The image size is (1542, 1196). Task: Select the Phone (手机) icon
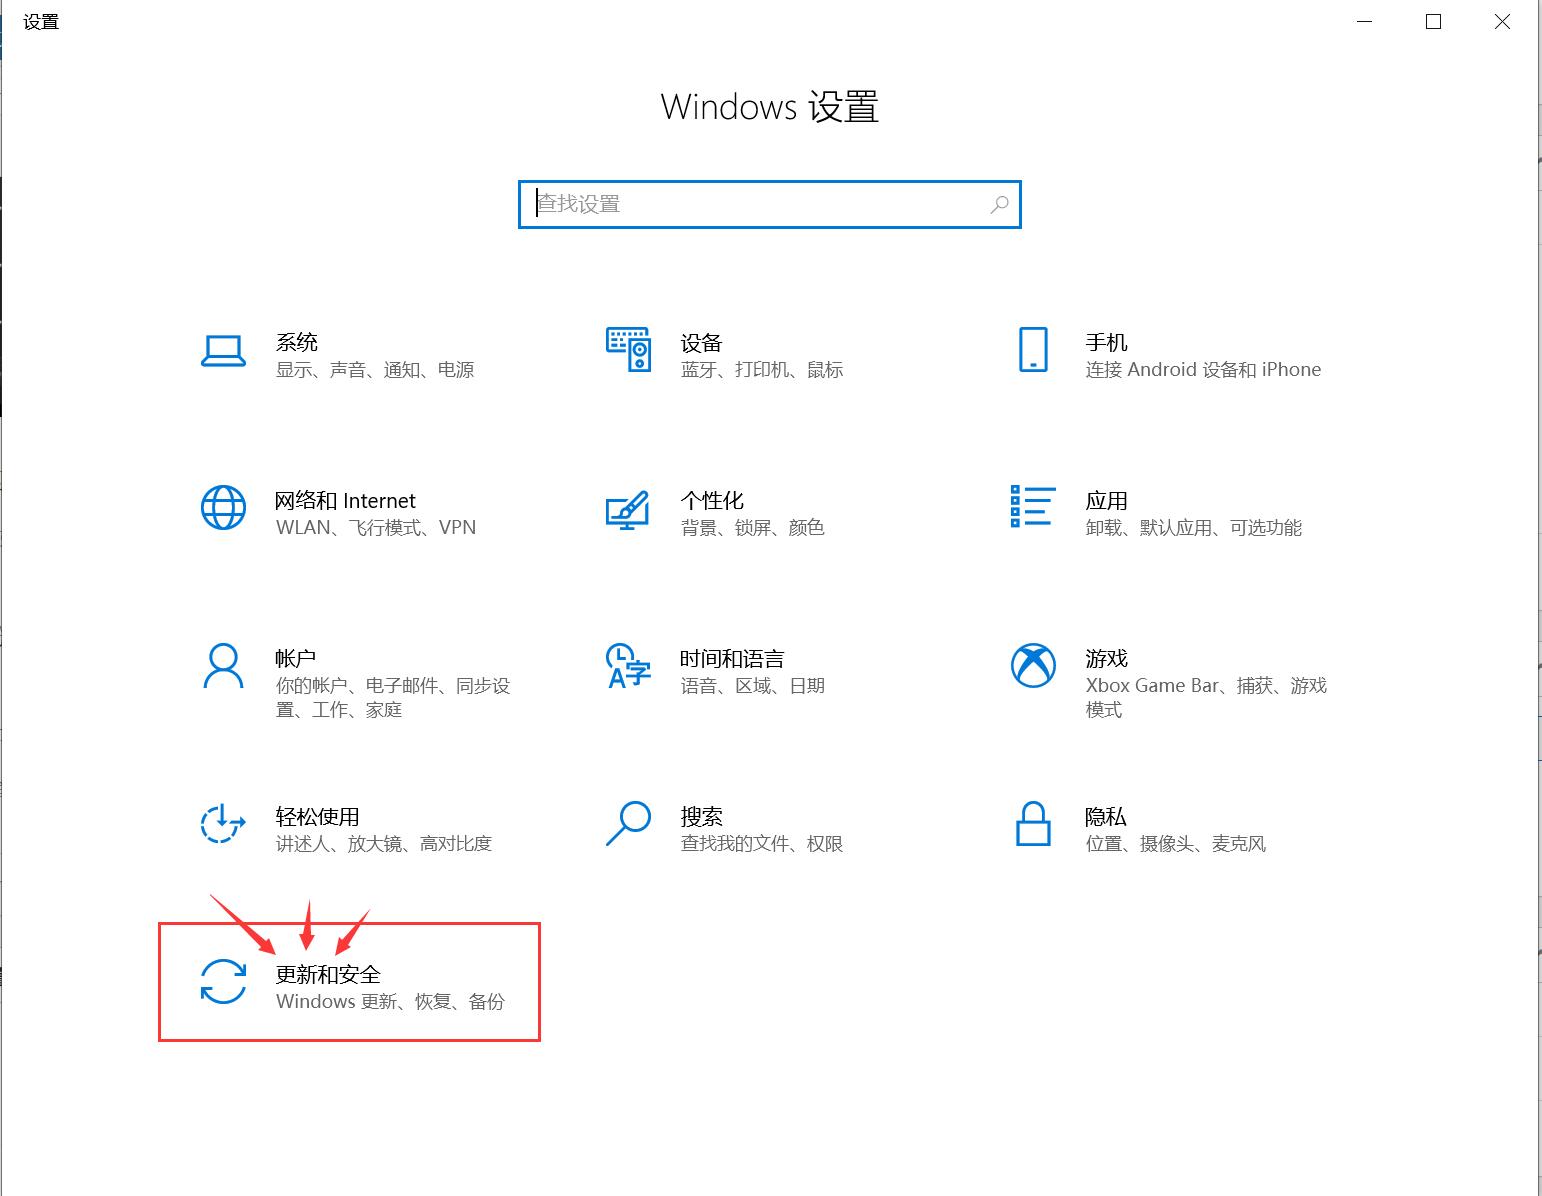tap(1033, 350)
